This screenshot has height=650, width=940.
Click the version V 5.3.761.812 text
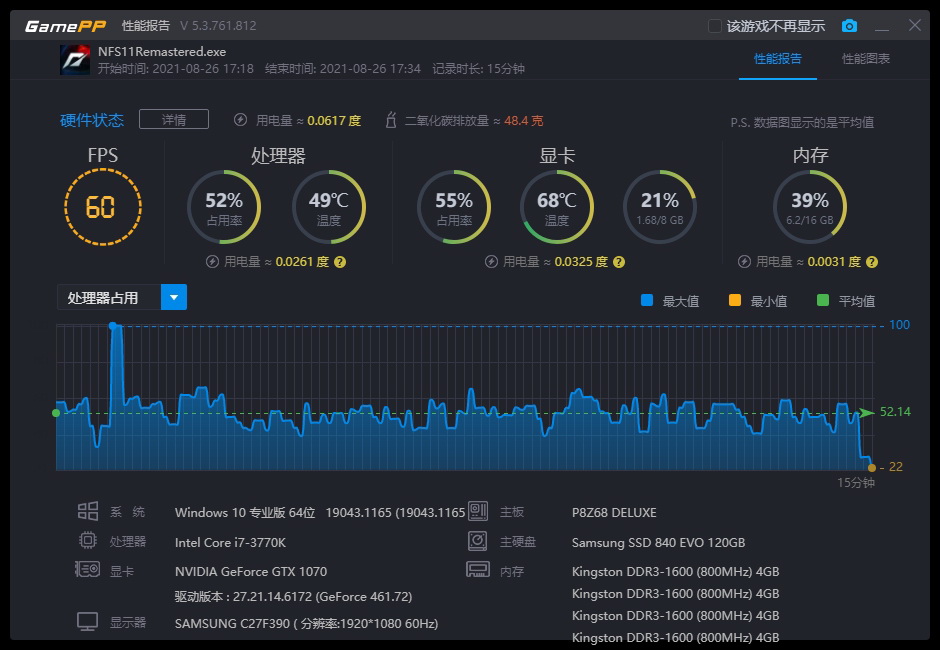click(x=218, y=26)
